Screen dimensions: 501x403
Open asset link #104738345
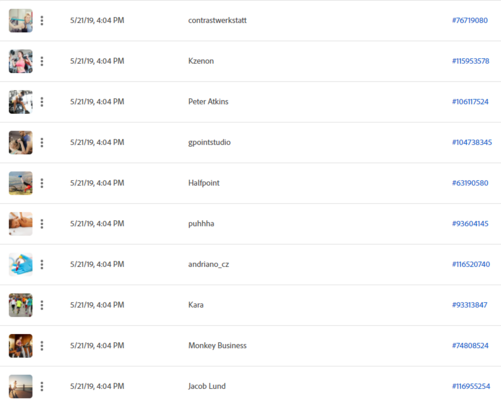(x=472, y=142)
